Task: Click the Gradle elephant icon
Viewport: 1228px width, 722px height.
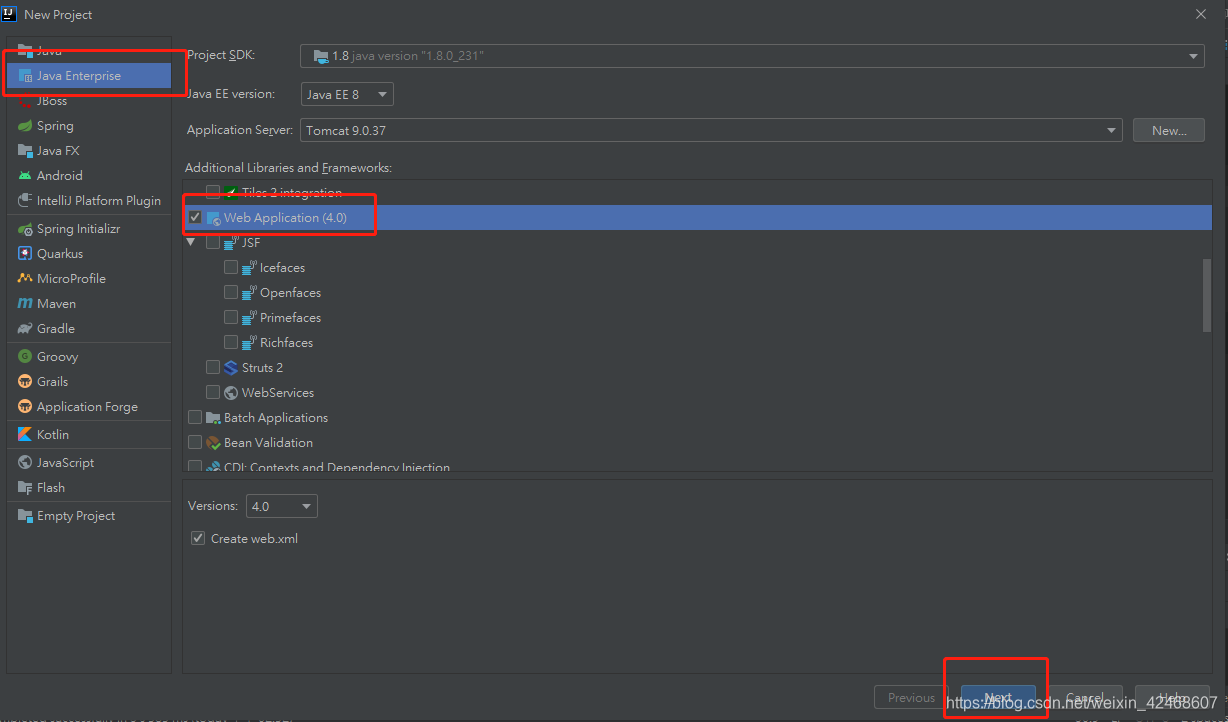Action: pos(25,329)
